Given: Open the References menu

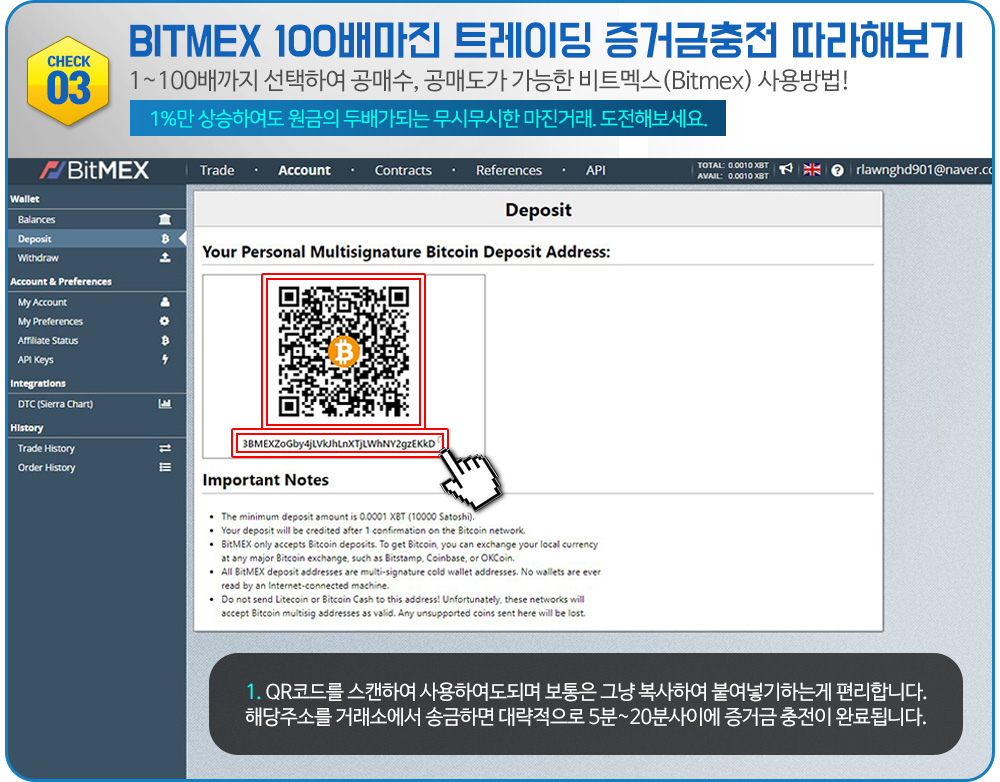Looking at the screenshot, I should pos(509,170).
